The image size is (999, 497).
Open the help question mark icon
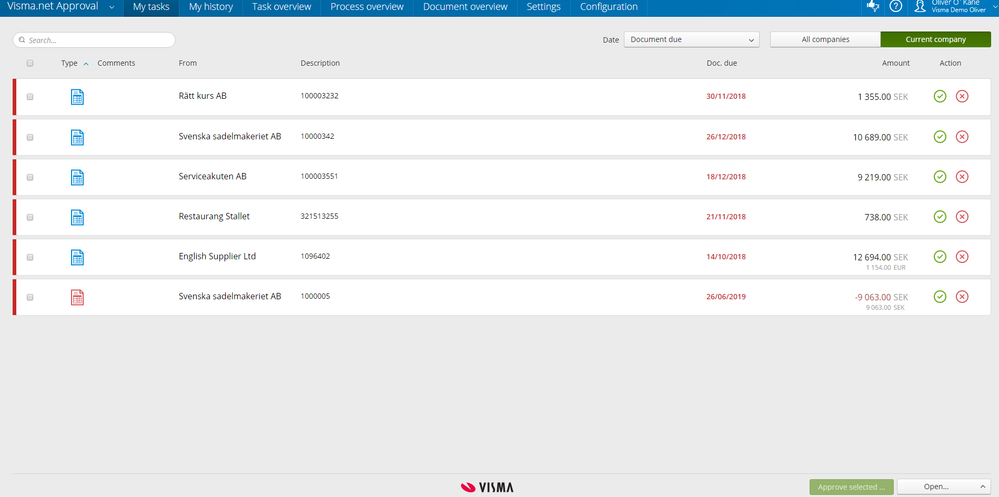coord(896,6)
